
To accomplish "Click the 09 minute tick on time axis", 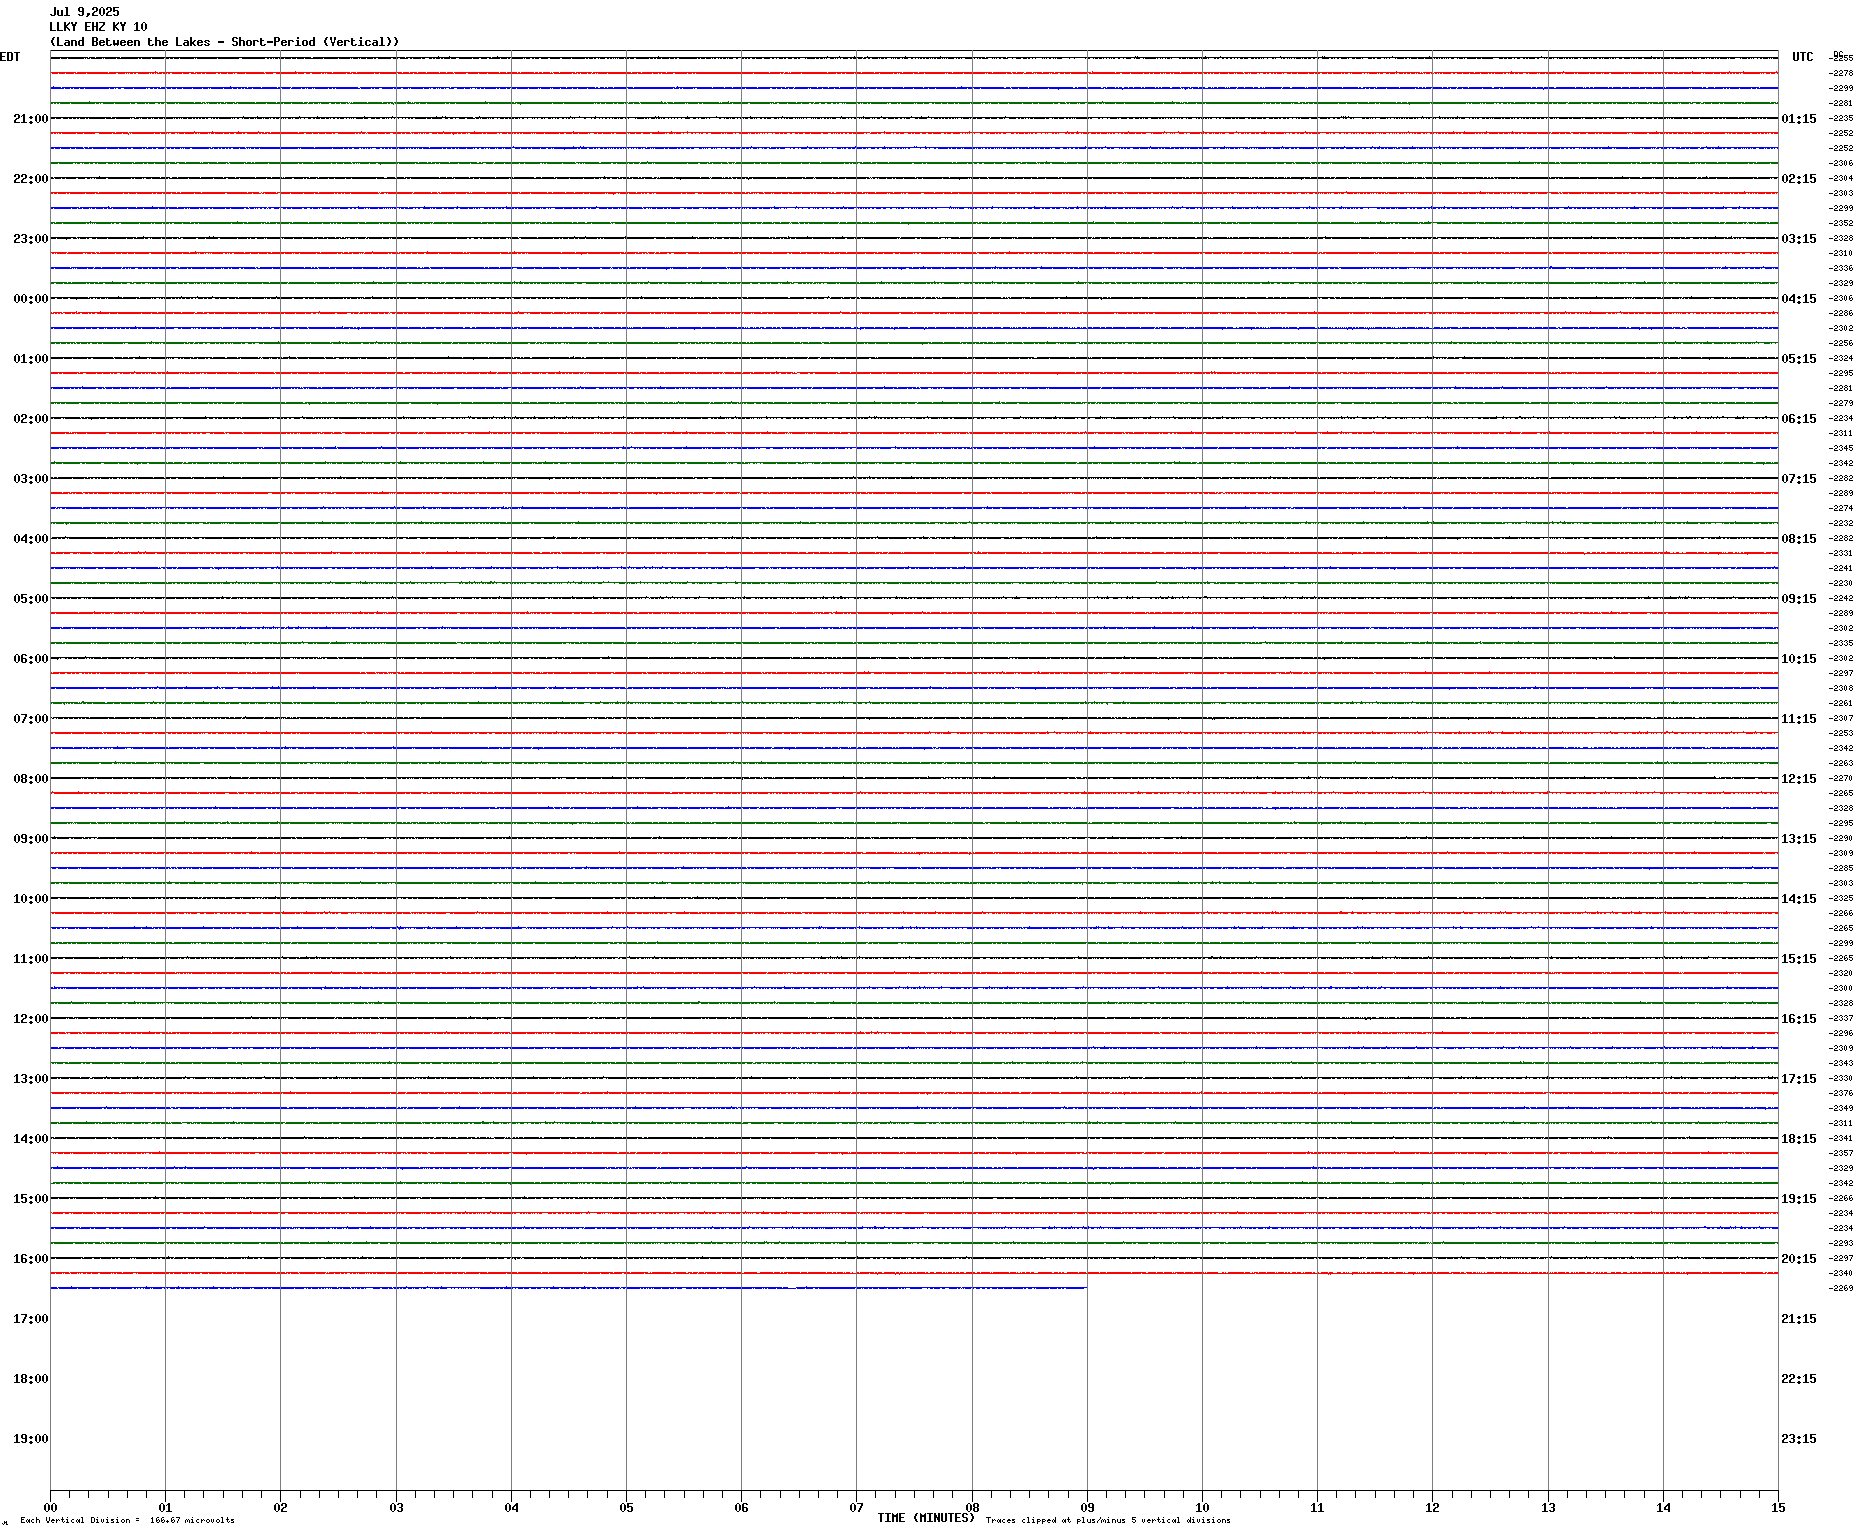I will click(1087, 1507).
